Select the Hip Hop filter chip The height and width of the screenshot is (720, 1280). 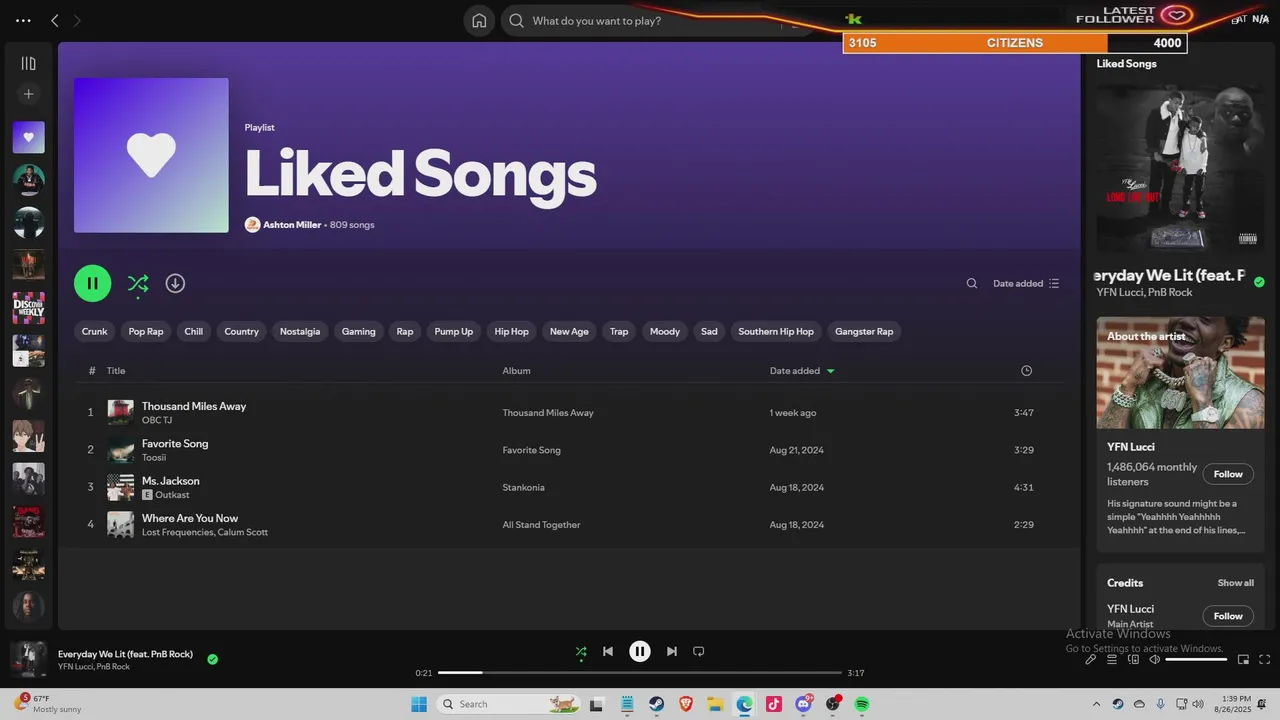[x=512, y=331]
